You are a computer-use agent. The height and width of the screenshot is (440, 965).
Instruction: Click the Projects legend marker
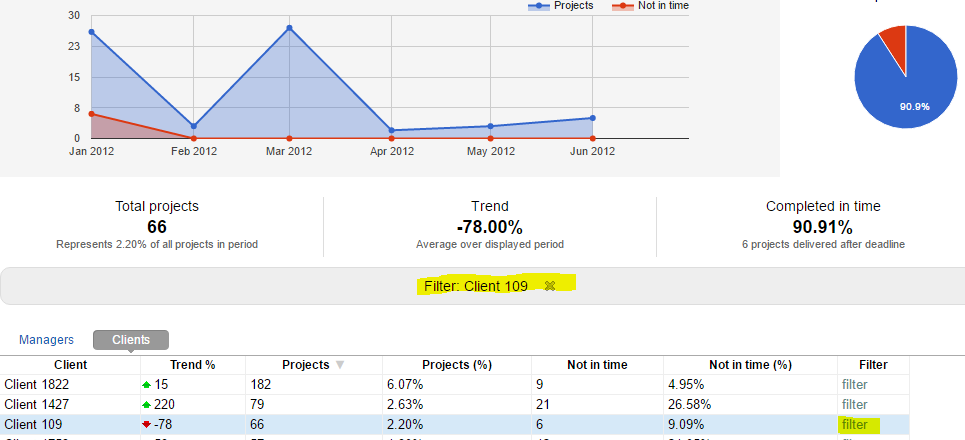tap(540, 6)
